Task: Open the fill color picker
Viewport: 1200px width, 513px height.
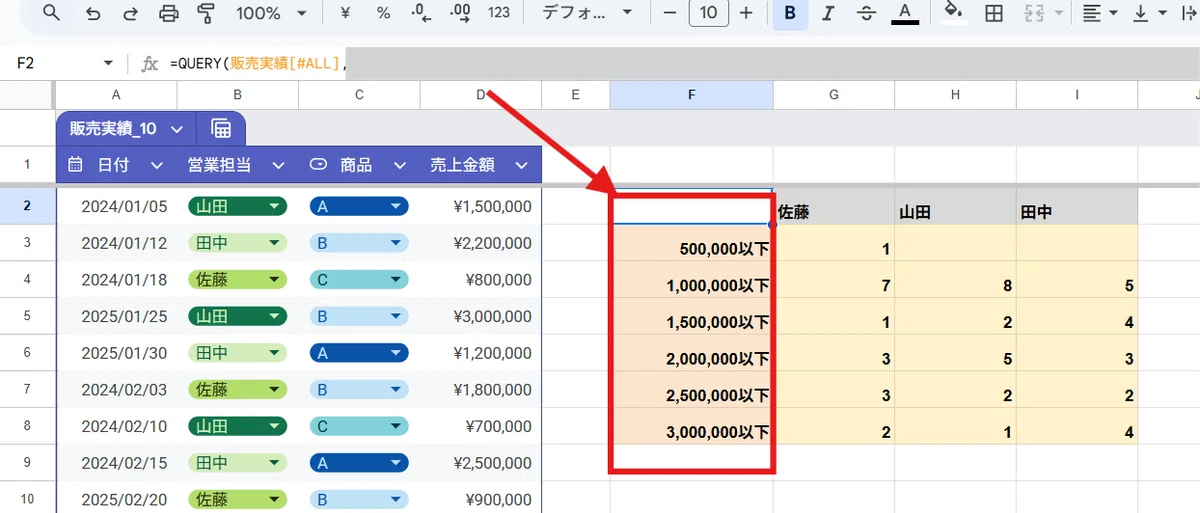Action: pyautogui.click(x=954, y=13)
